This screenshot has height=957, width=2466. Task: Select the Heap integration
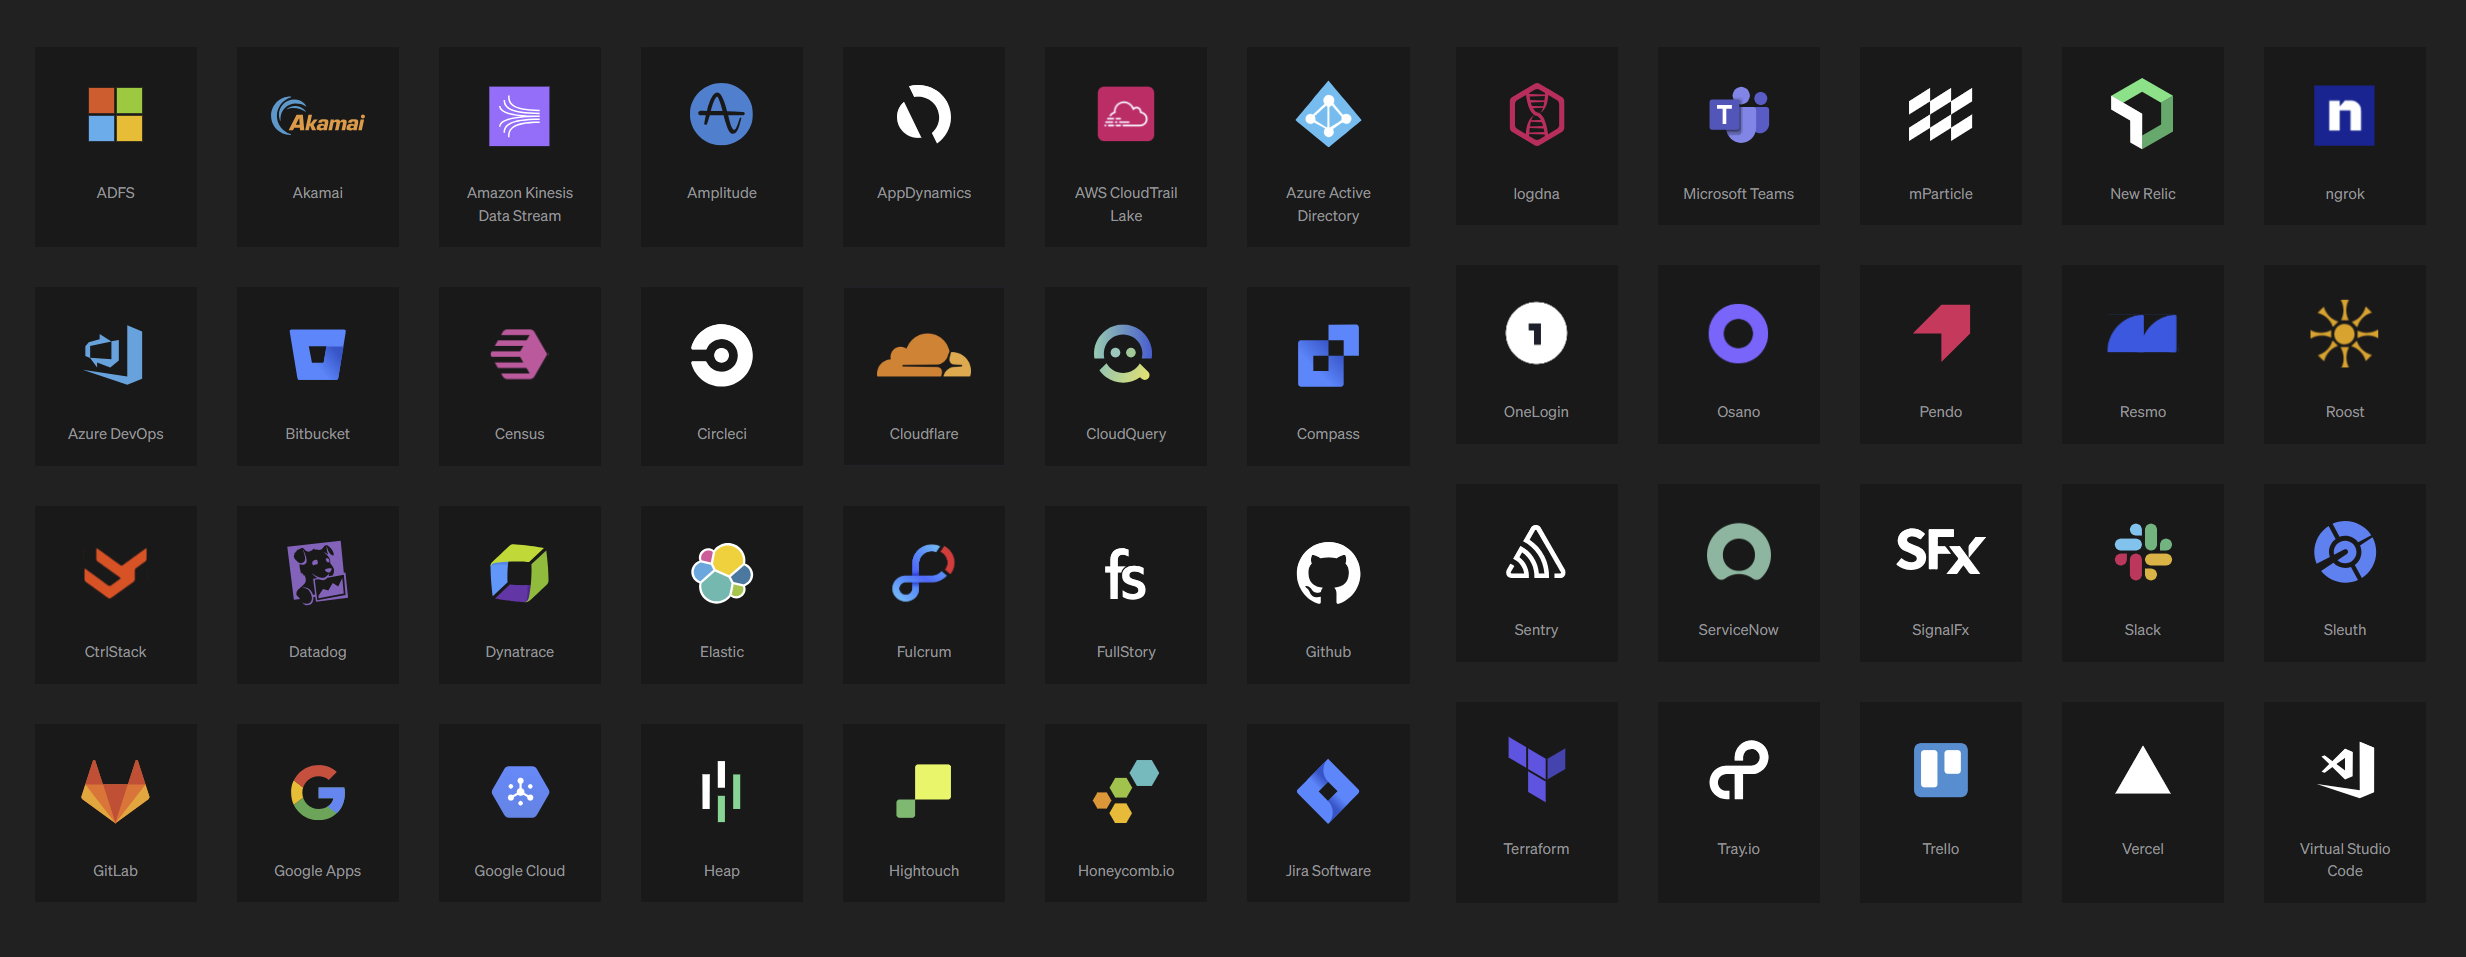click(722, 813)
